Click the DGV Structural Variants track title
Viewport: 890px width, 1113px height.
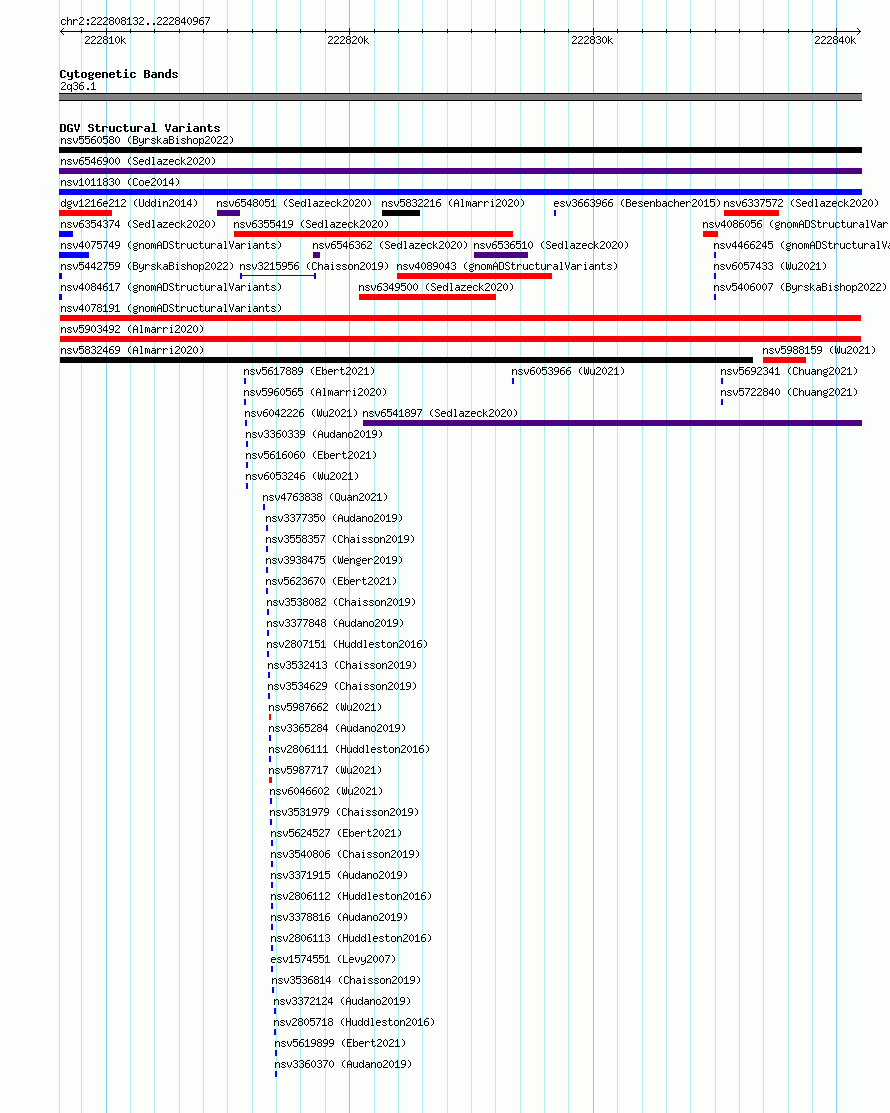[x=140, y=128]
